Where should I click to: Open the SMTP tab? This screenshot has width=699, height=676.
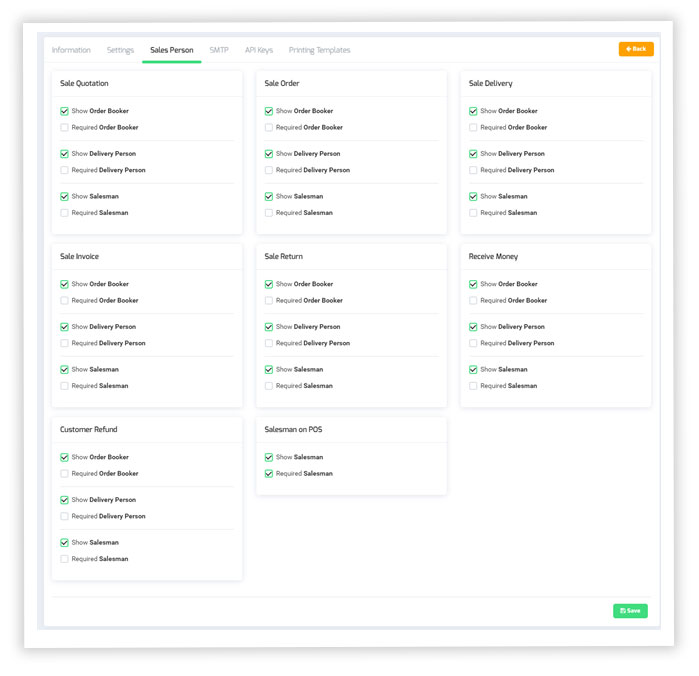tap(219, 50)
